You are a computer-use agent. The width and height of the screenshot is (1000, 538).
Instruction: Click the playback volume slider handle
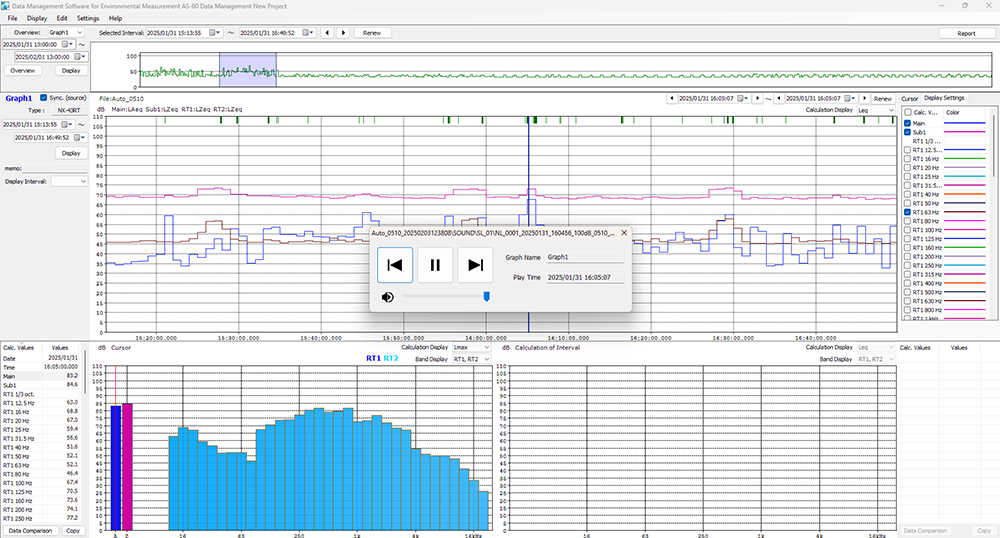487,296
